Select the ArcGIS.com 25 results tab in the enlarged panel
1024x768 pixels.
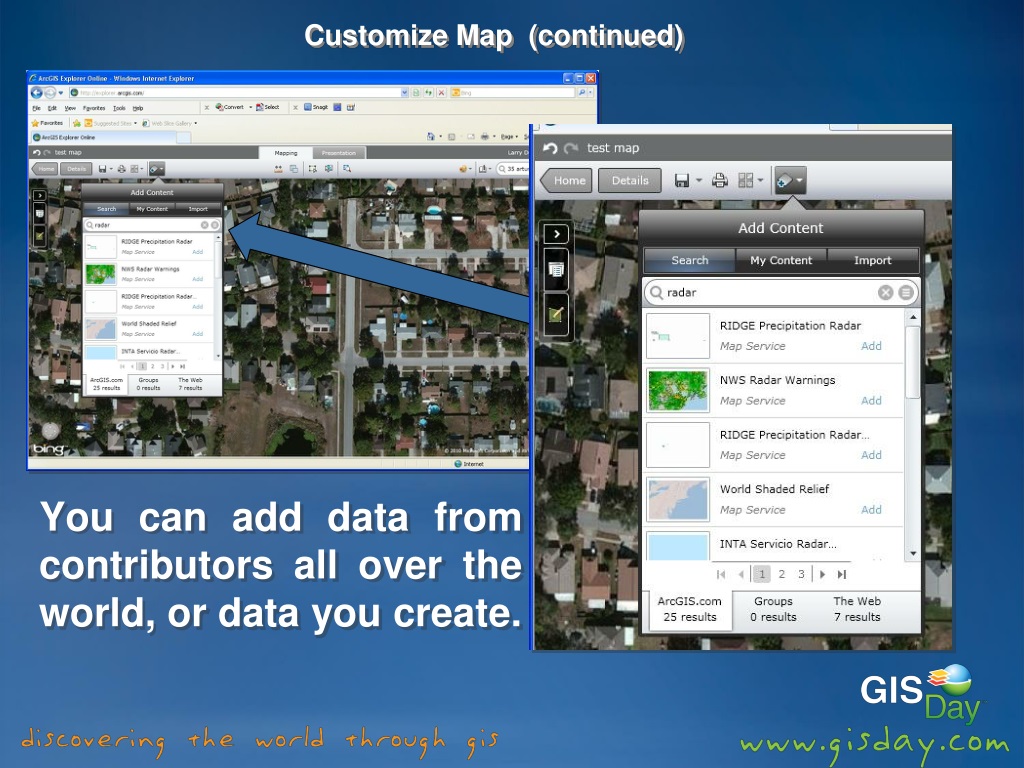(690, 609)
